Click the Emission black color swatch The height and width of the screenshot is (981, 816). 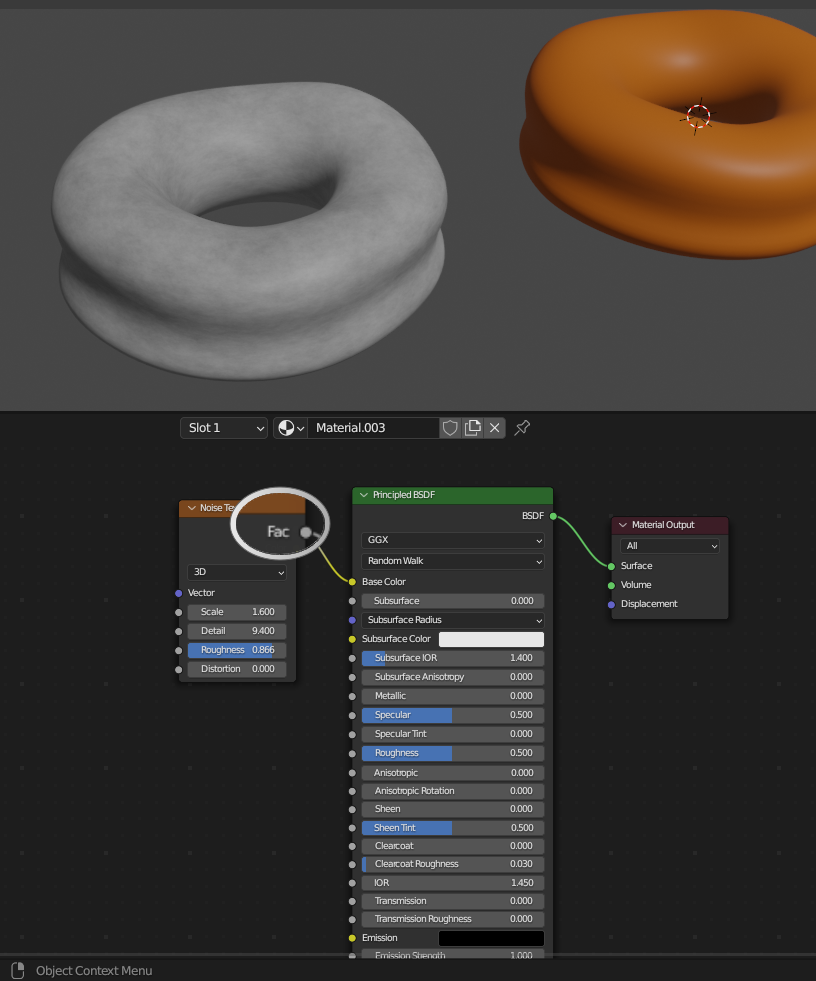(491, 938)
